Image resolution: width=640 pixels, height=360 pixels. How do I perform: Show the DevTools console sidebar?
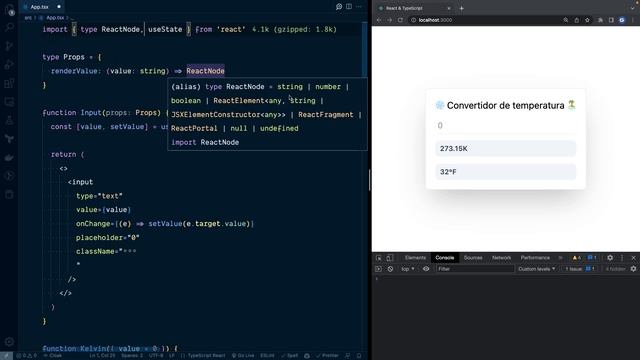(x=378, y=269)
